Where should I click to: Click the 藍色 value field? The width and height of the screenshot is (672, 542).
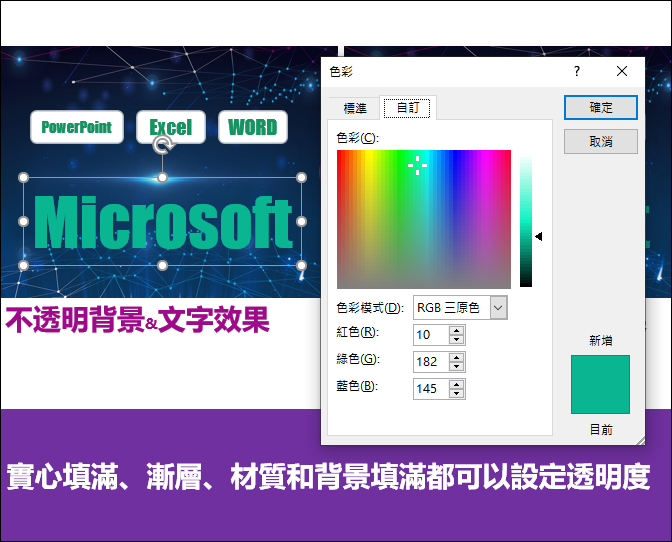tap(431, 389)
